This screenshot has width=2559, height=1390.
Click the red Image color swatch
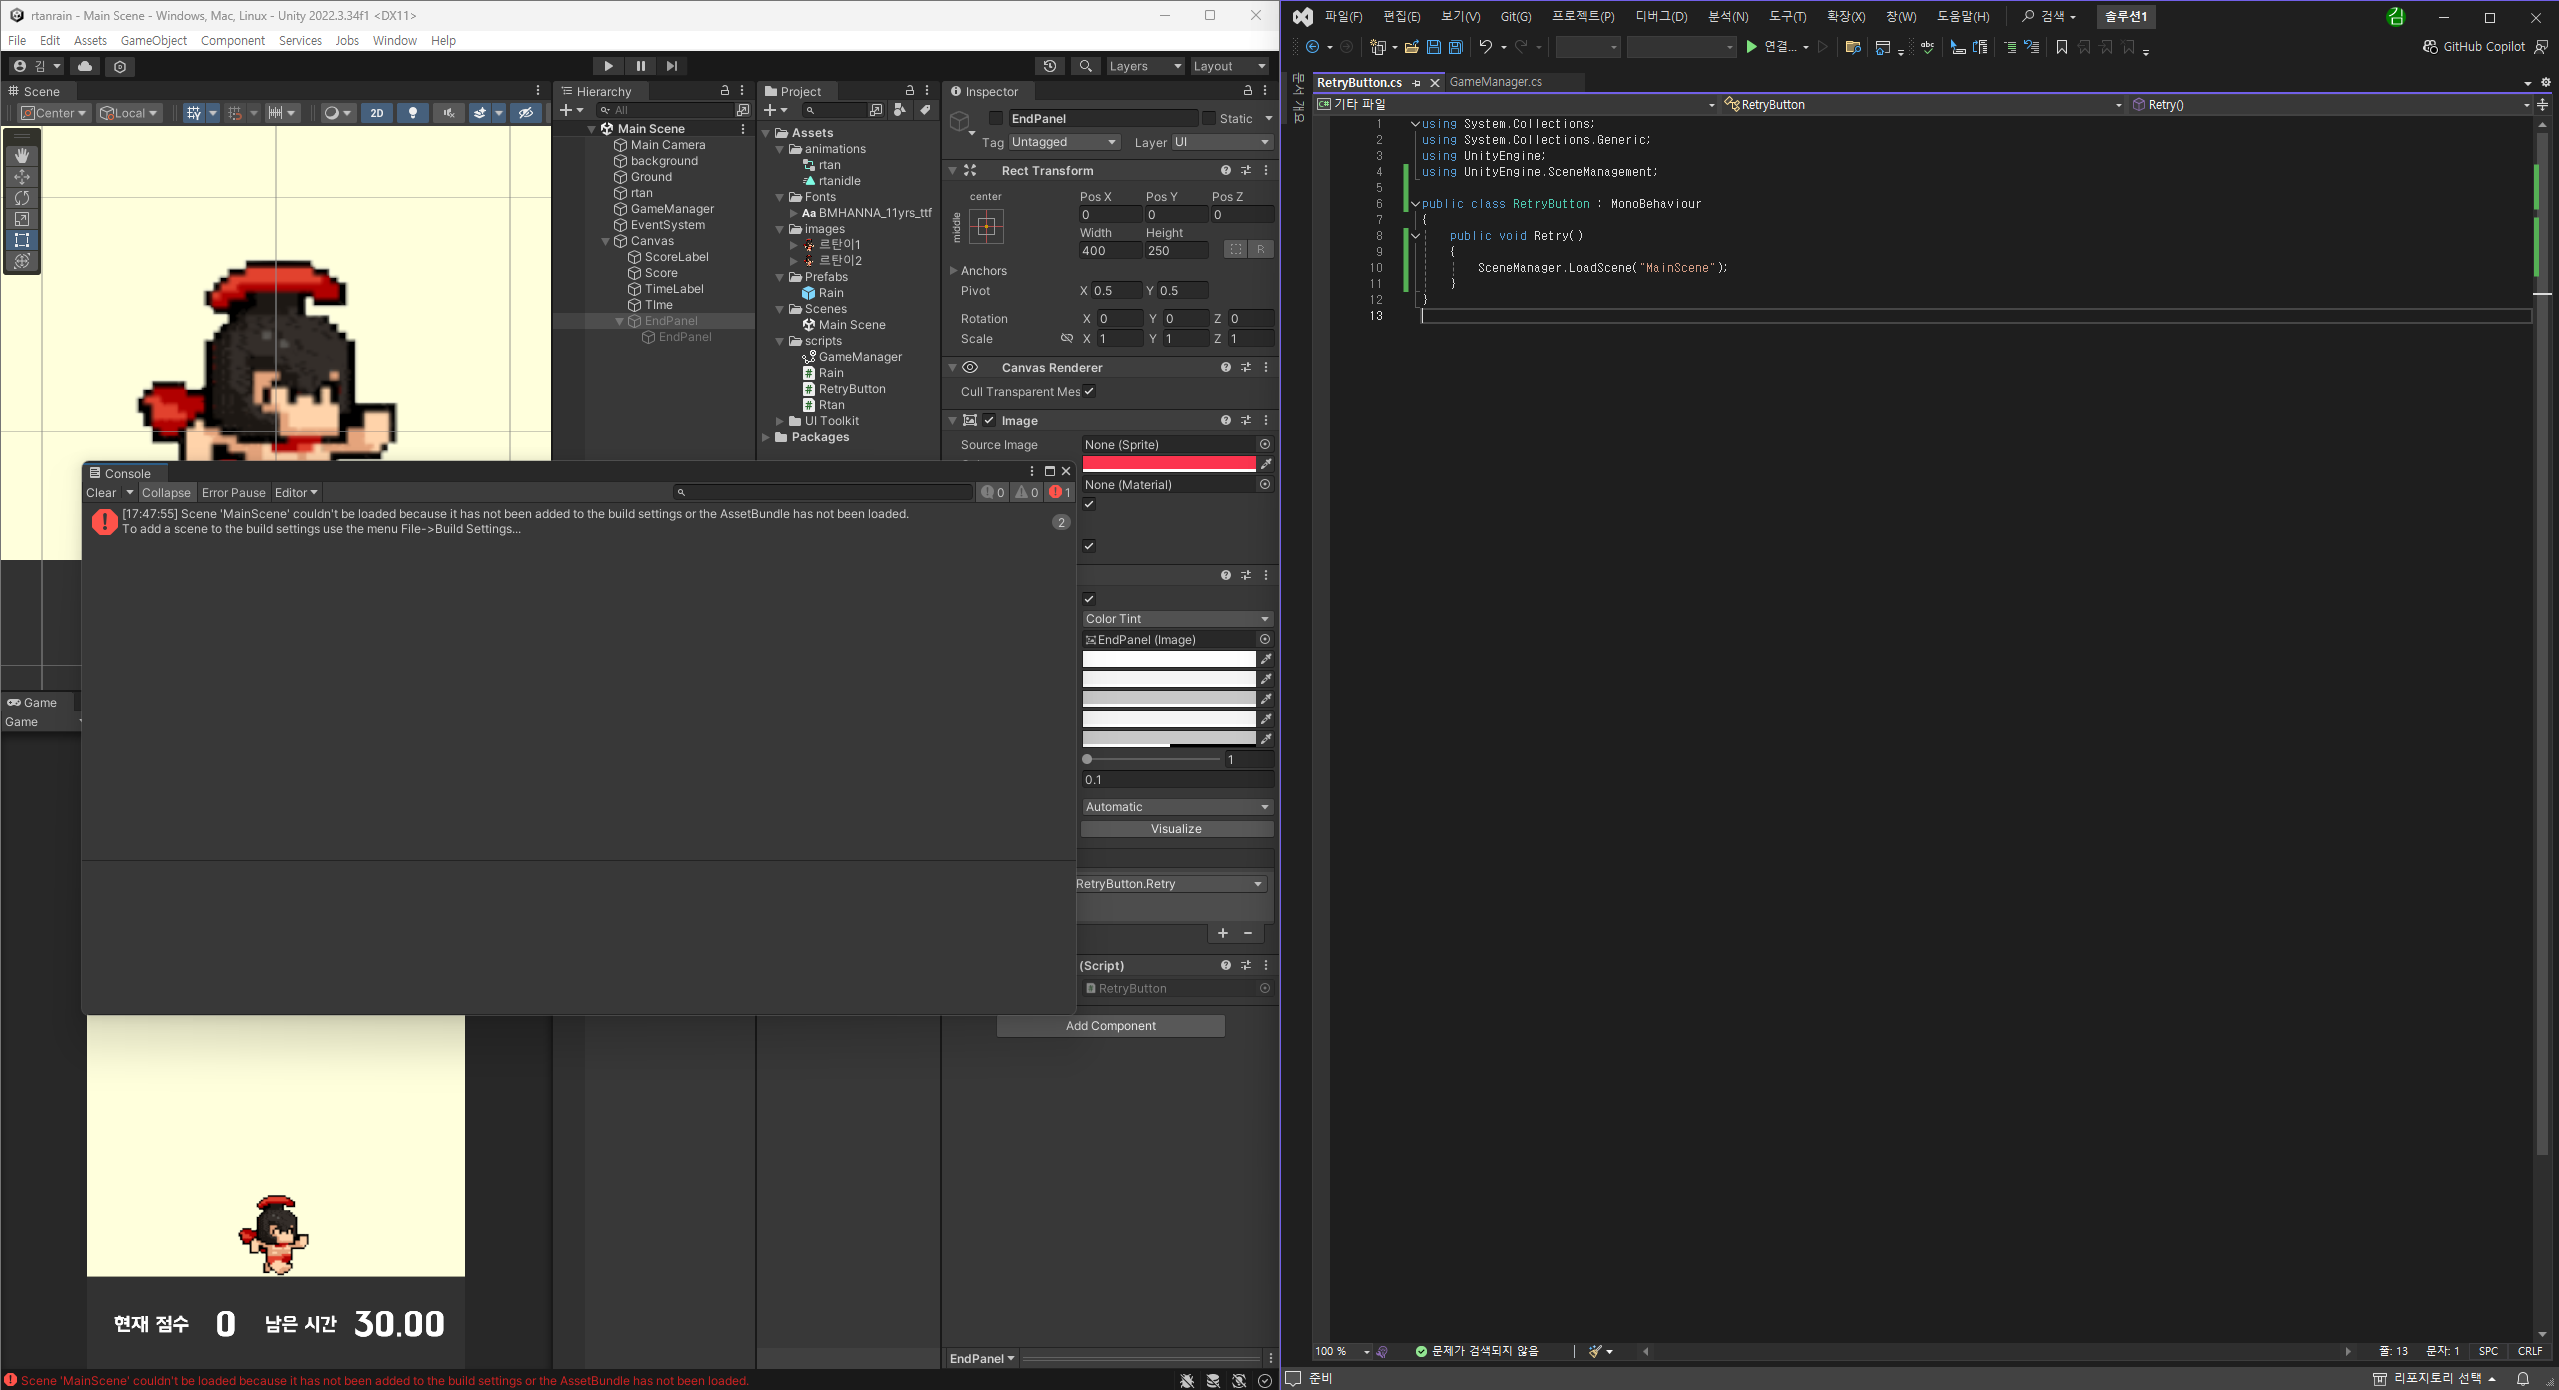pos(1169,463)
